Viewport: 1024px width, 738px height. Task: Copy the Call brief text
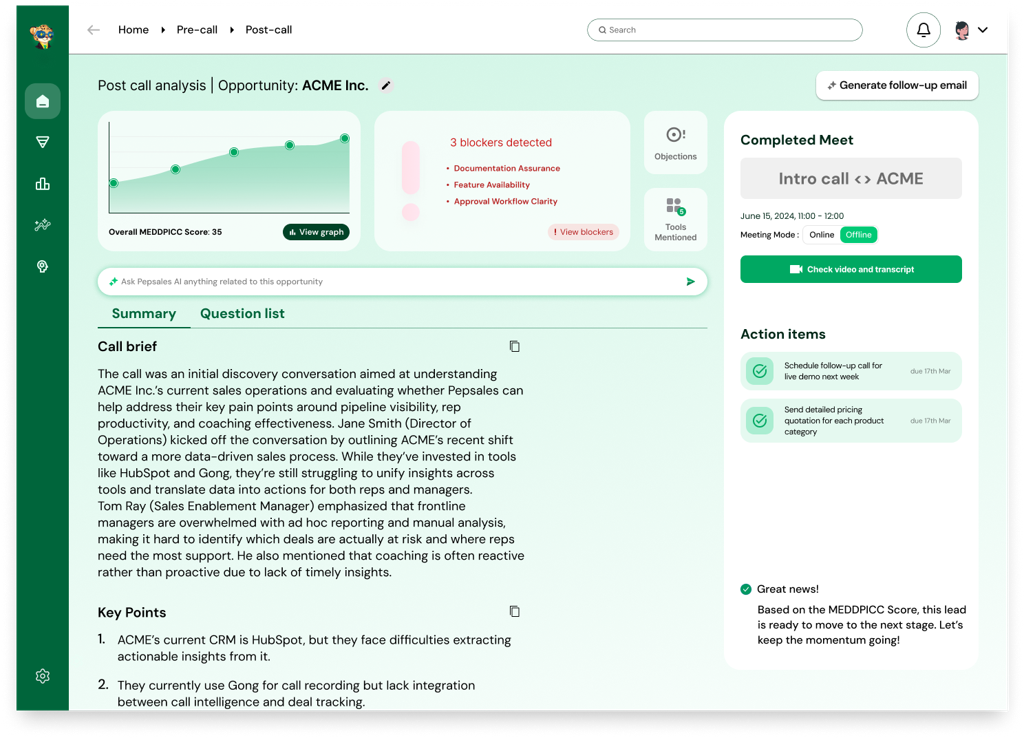515,346
